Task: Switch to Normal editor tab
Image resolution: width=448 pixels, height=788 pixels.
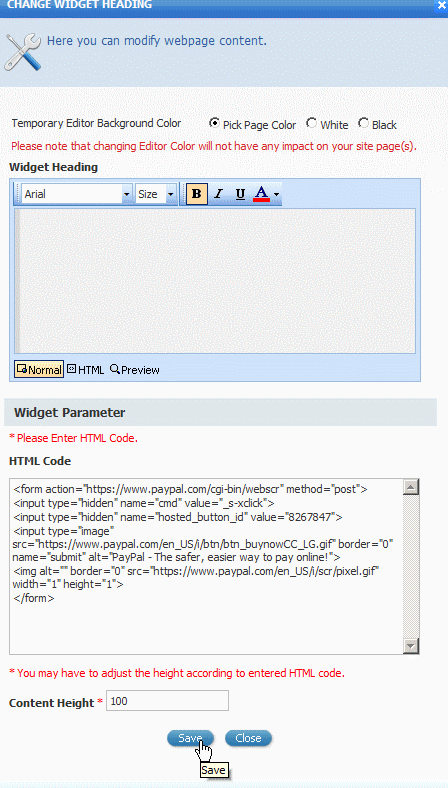Action: click(x=39, y=370)
